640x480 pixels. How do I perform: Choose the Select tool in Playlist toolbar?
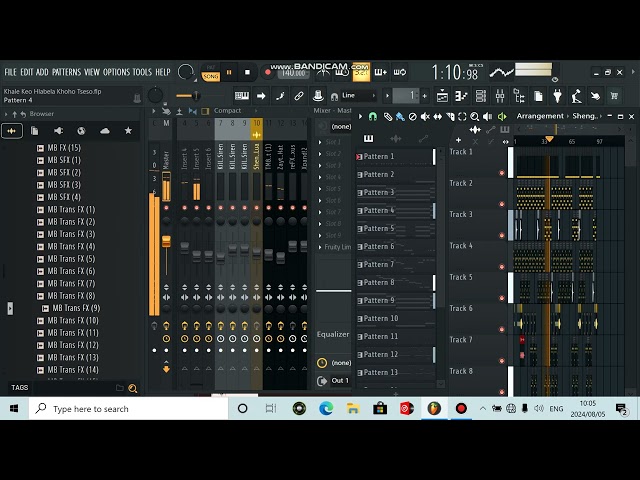[462, 117]
